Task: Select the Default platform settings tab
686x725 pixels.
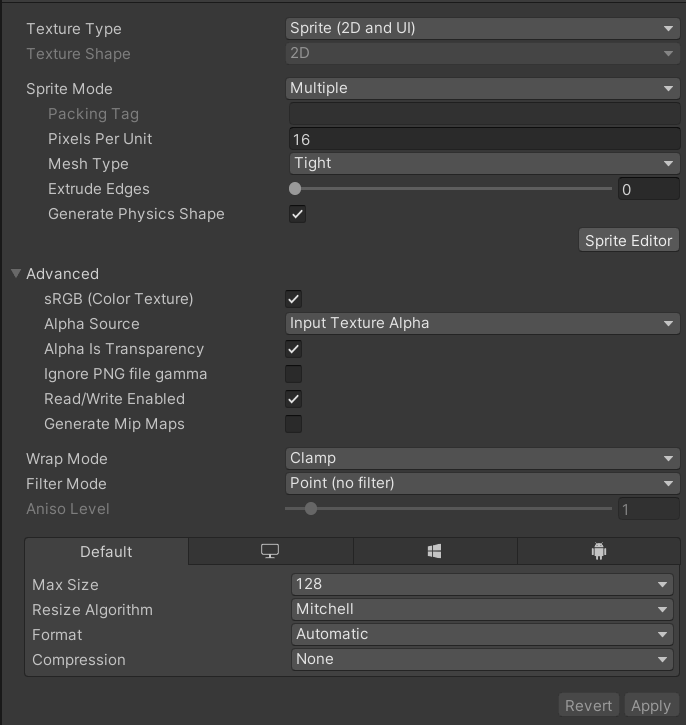Action: [x=106, y=551]
